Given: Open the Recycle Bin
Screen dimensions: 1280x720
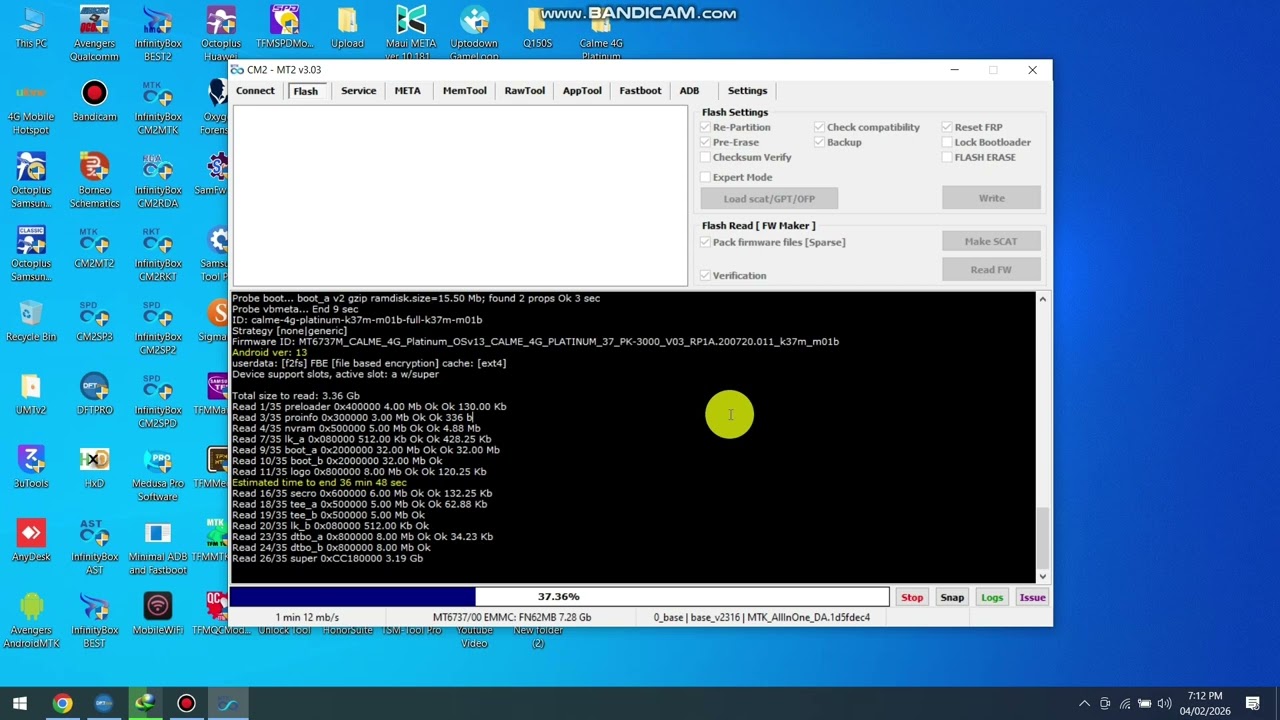Looking at the screenshot, I should pos(31,321).
